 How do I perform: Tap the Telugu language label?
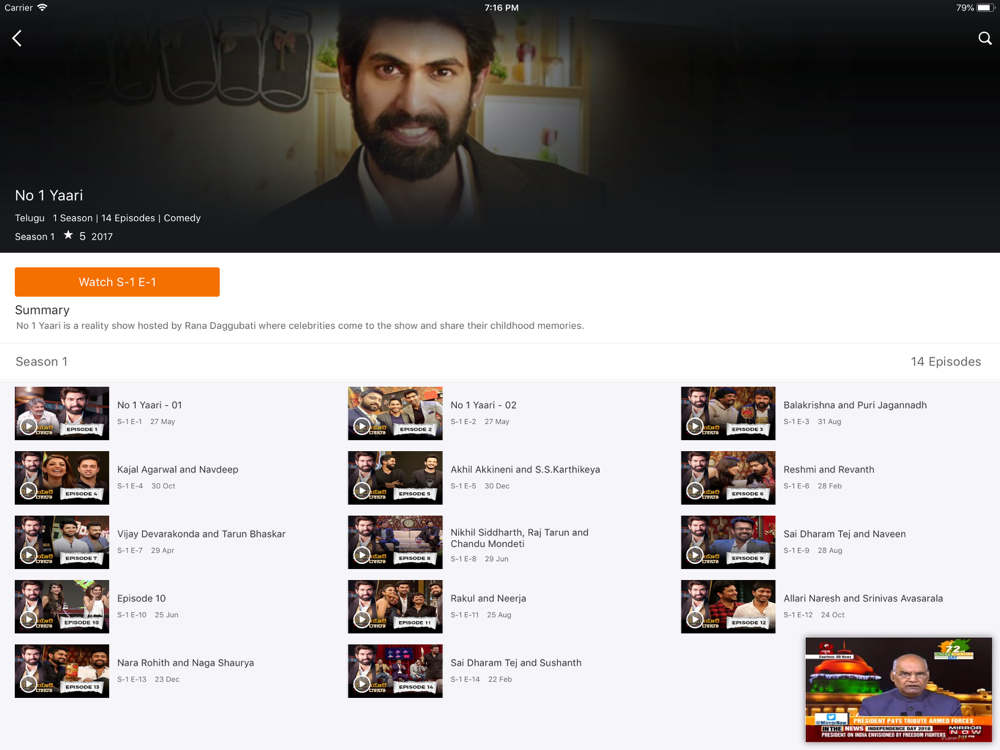click(30, 218)
